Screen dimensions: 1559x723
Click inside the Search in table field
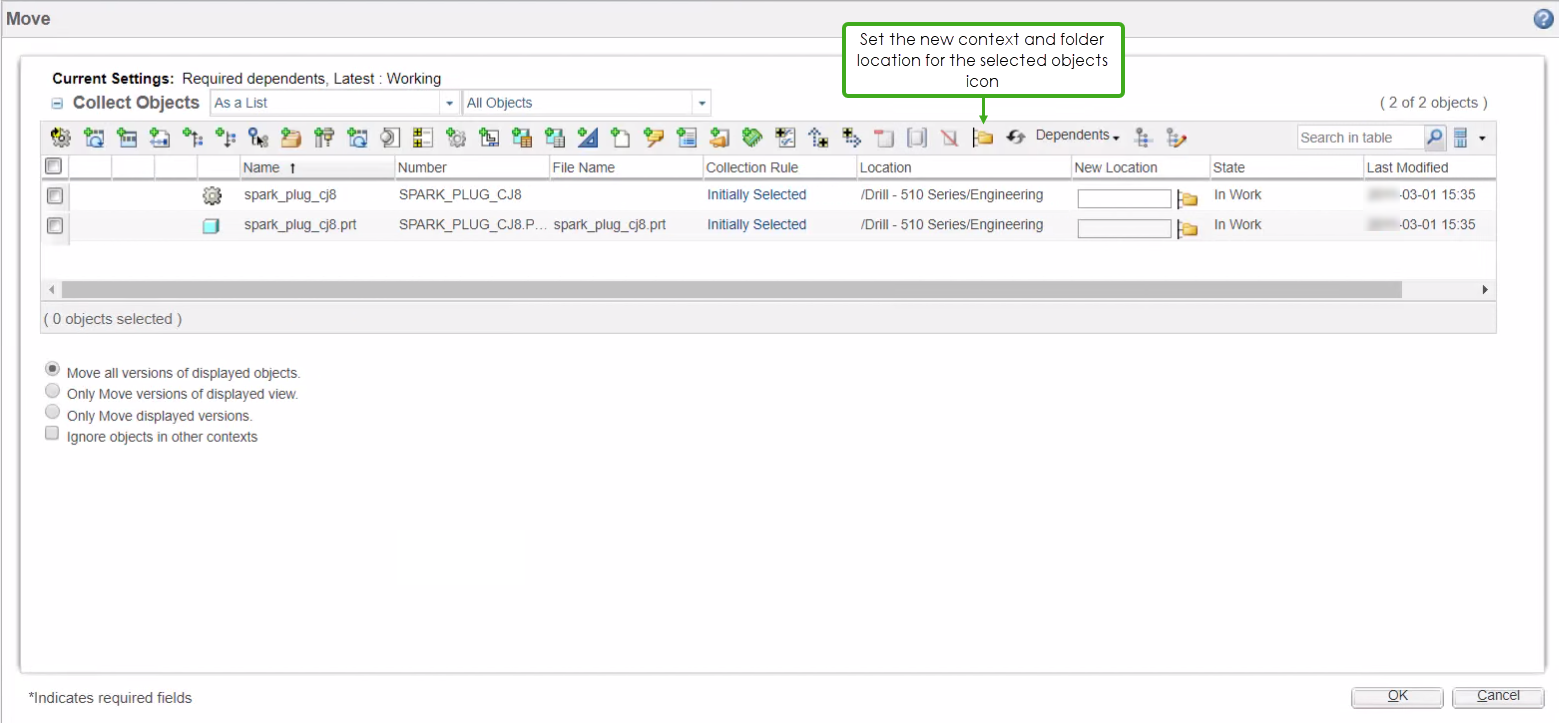(1360, 137)
